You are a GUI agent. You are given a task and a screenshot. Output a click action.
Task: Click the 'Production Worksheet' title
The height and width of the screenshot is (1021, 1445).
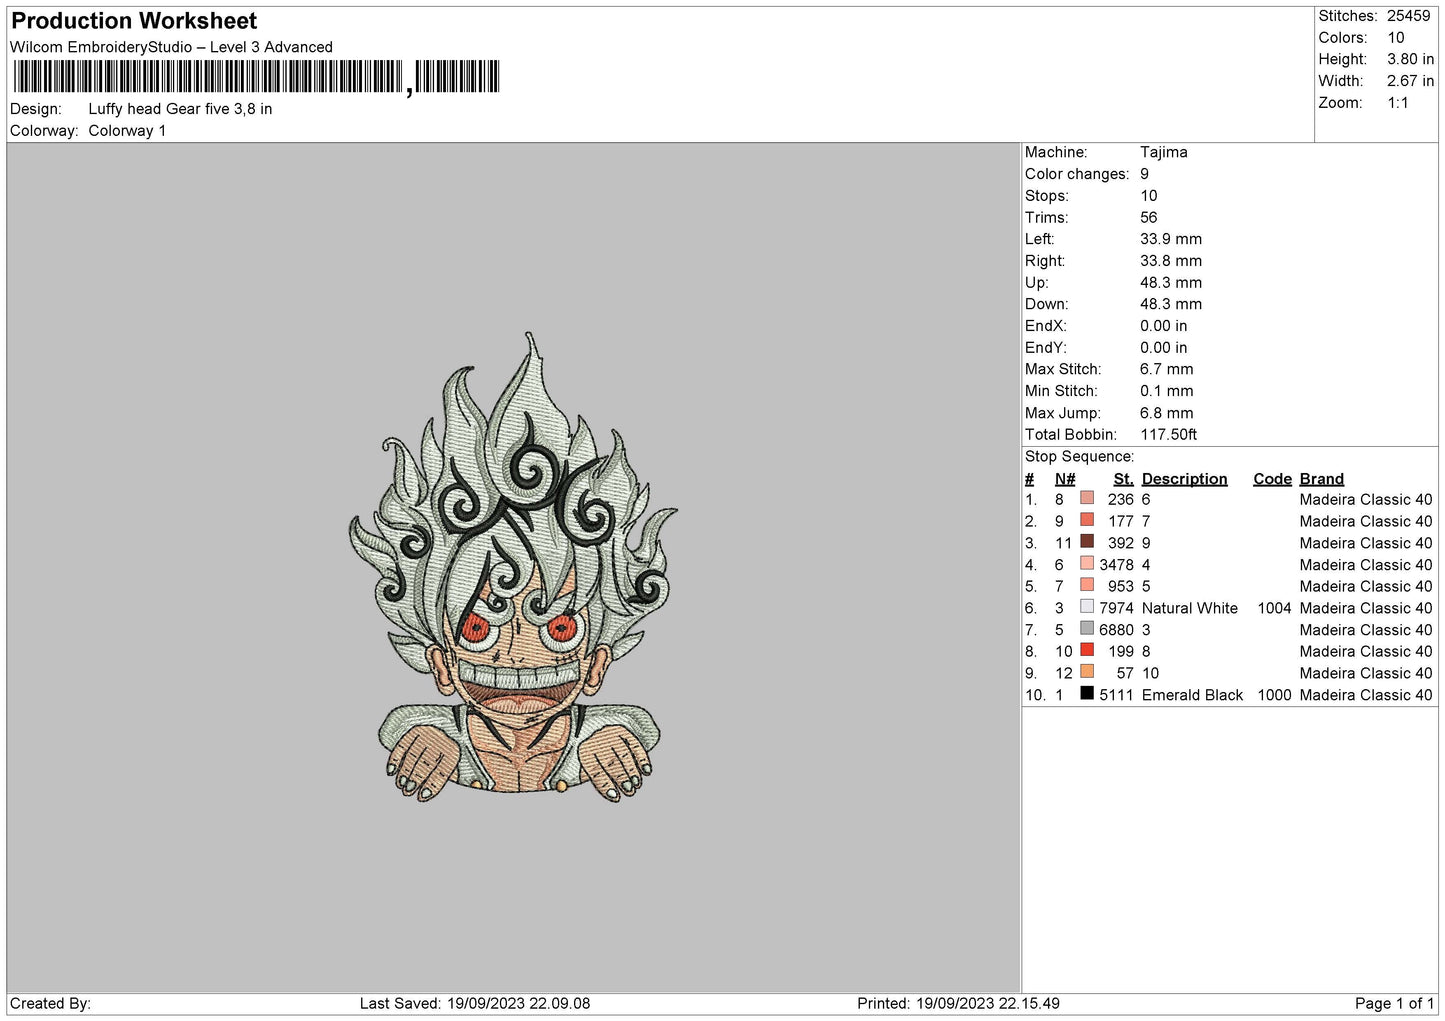click(x=134, y=21)
